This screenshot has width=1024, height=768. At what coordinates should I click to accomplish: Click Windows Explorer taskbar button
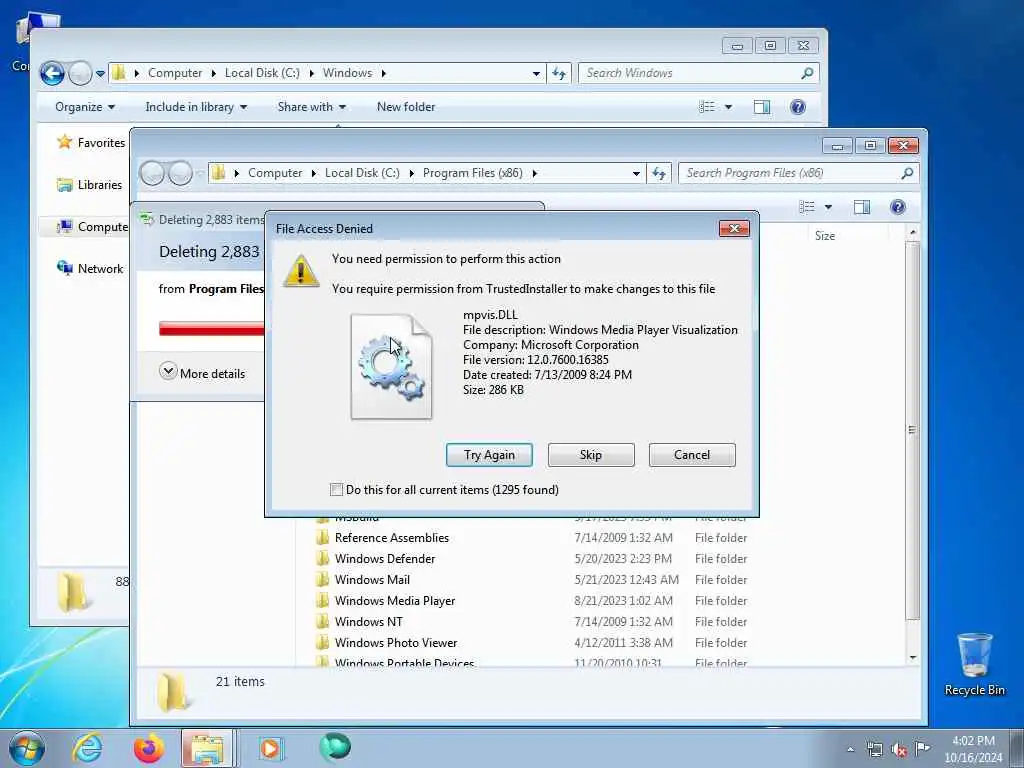click(207, 748)
